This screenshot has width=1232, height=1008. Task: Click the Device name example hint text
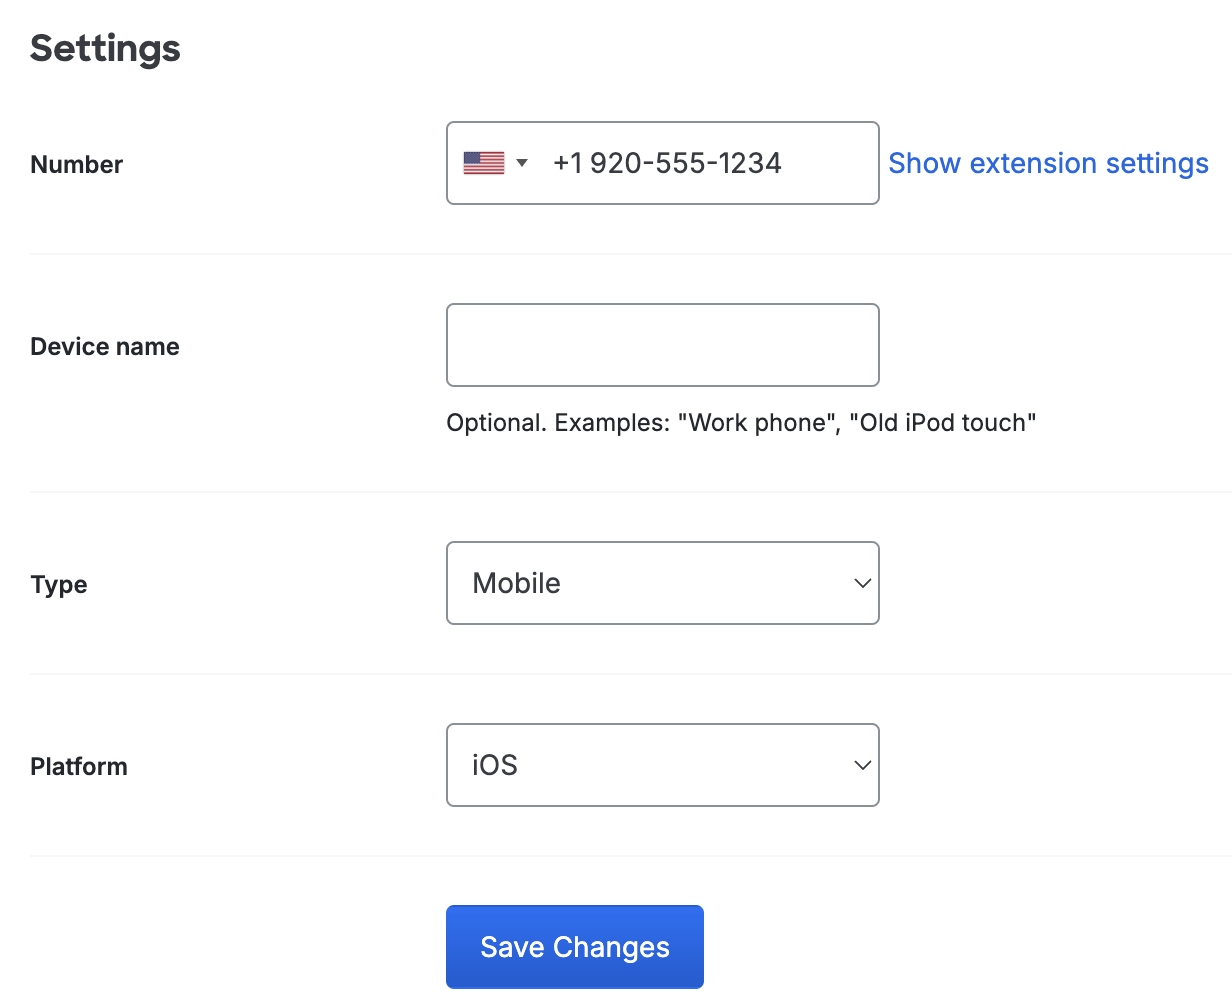[x=740, y=422]
